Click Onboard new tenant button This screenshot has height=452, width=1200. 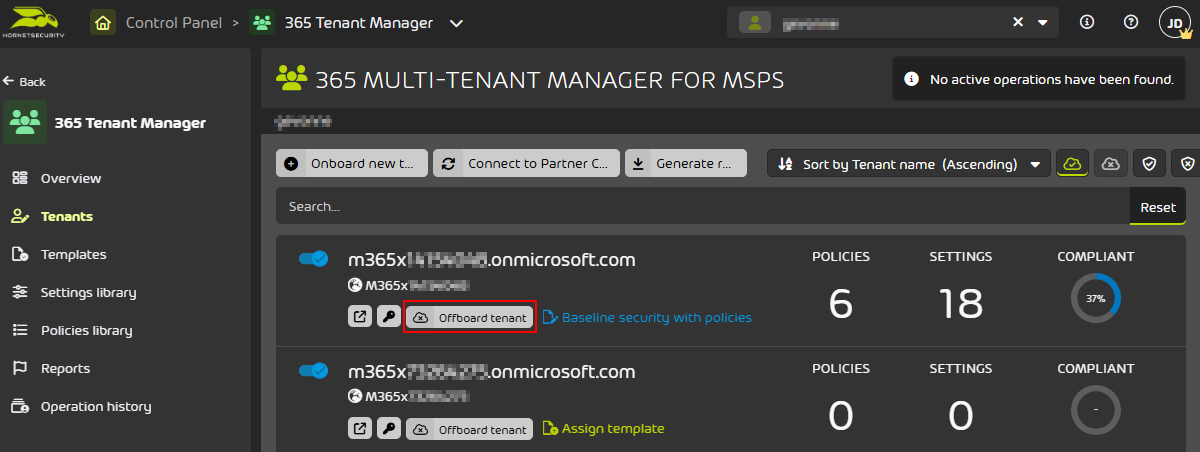(x=352, y=164)
